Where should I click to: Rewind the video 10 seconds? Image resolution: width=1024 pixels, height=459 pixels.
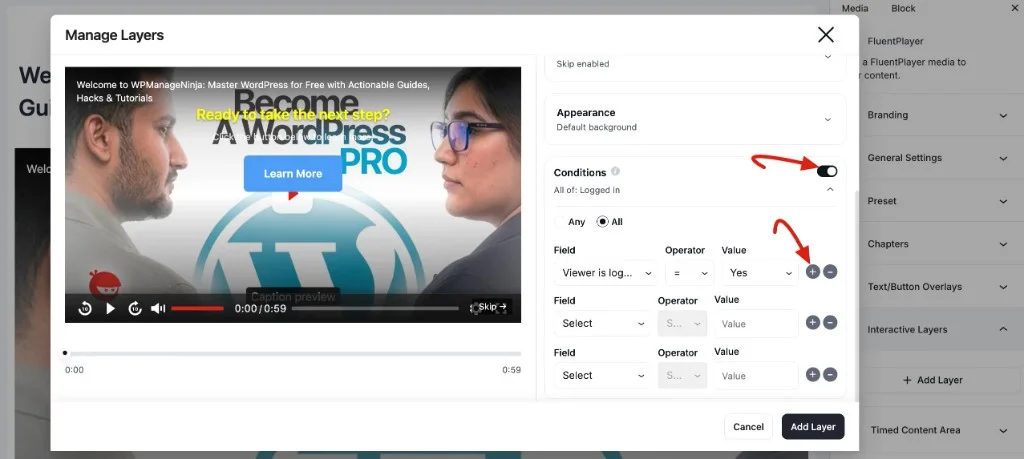pyautogui.click(x=85, y=308)
